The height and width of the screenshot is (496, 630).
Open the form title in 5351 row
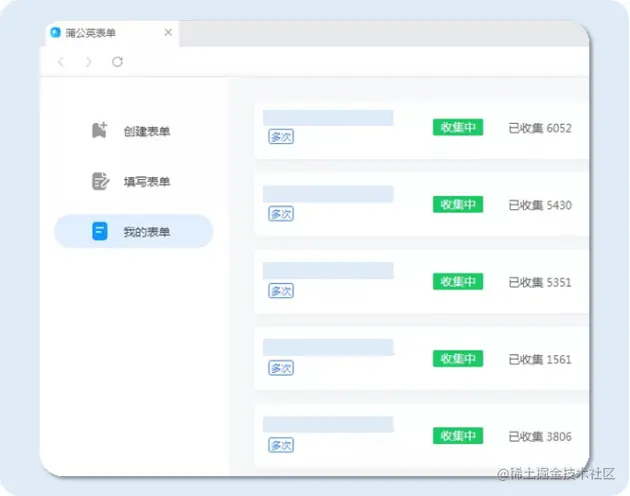click(x=328, y=271)
